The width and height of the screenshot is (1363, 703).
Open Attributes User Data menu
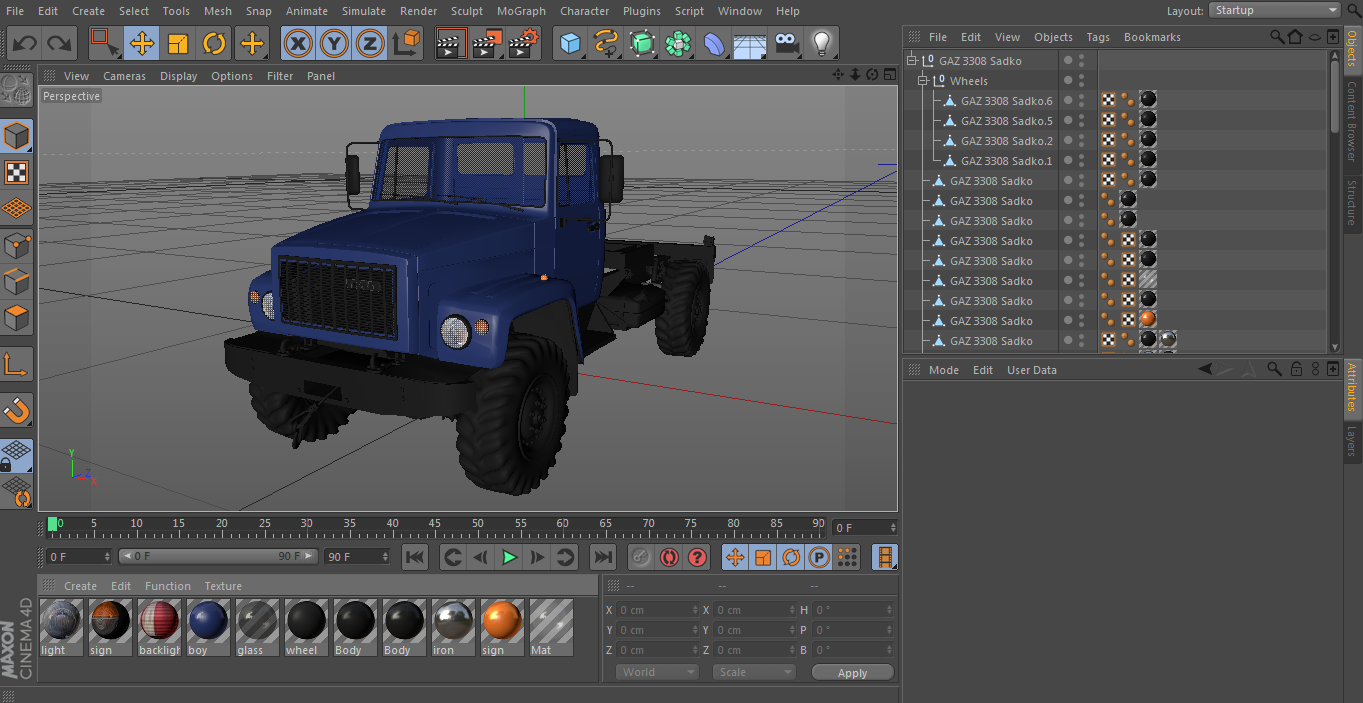point(1032,370)
